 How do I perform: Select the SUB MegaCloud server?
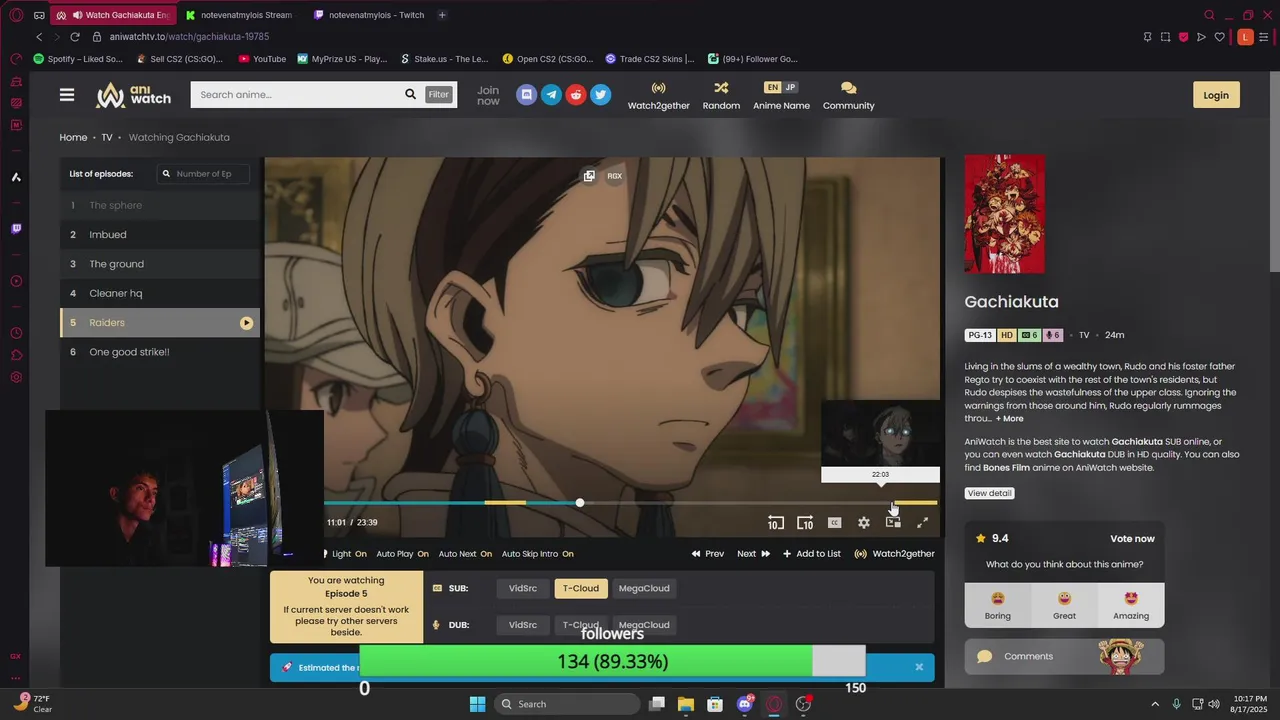[x=644, y=588]
